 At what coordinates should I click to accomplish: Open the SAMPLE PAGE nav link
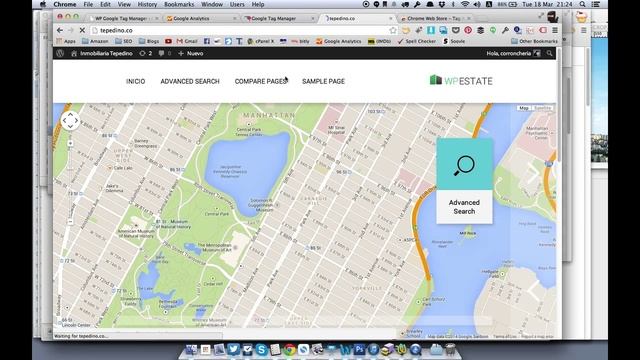[x=323, y=81]
